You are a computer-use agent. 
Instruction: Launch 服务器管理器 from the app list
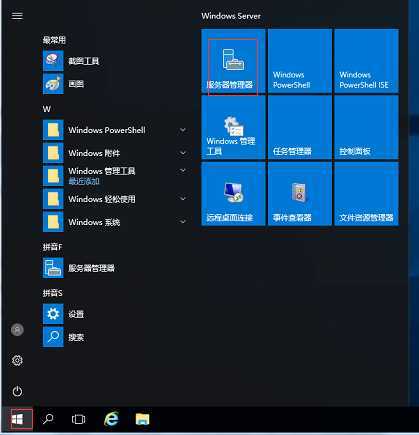click(x=79, y=268)
